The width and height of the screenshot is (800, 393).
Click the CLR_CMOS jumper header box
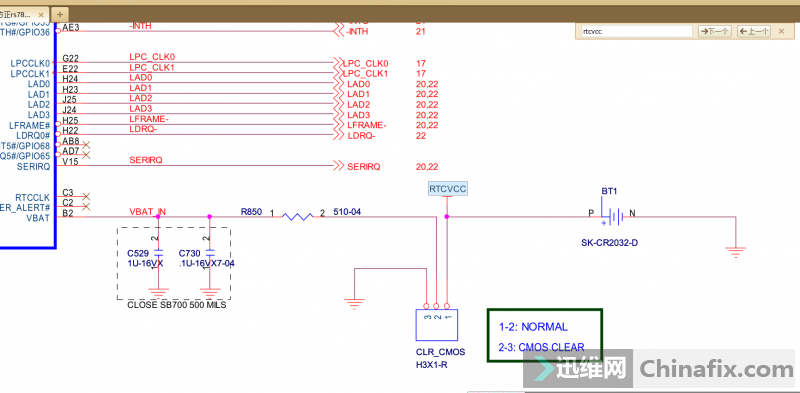click(x=436, y=325)
